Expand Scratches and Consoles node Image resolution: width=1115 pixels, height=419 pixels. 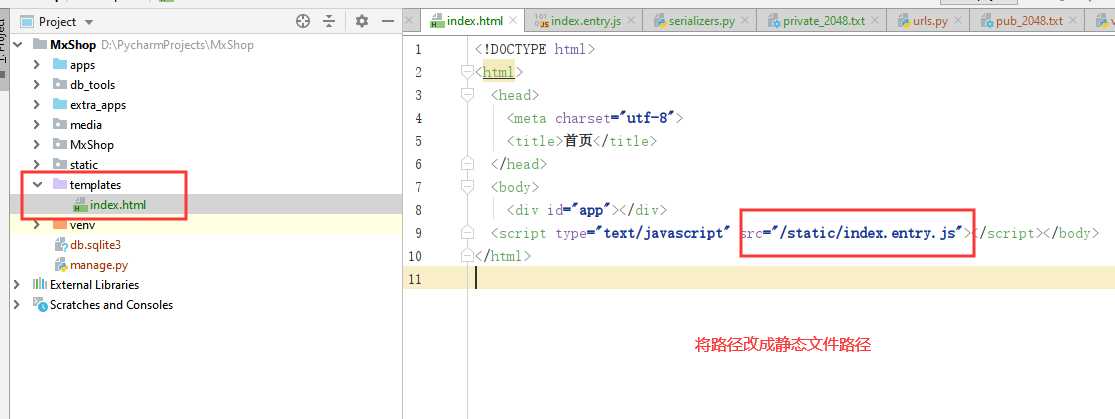point(16,304)
